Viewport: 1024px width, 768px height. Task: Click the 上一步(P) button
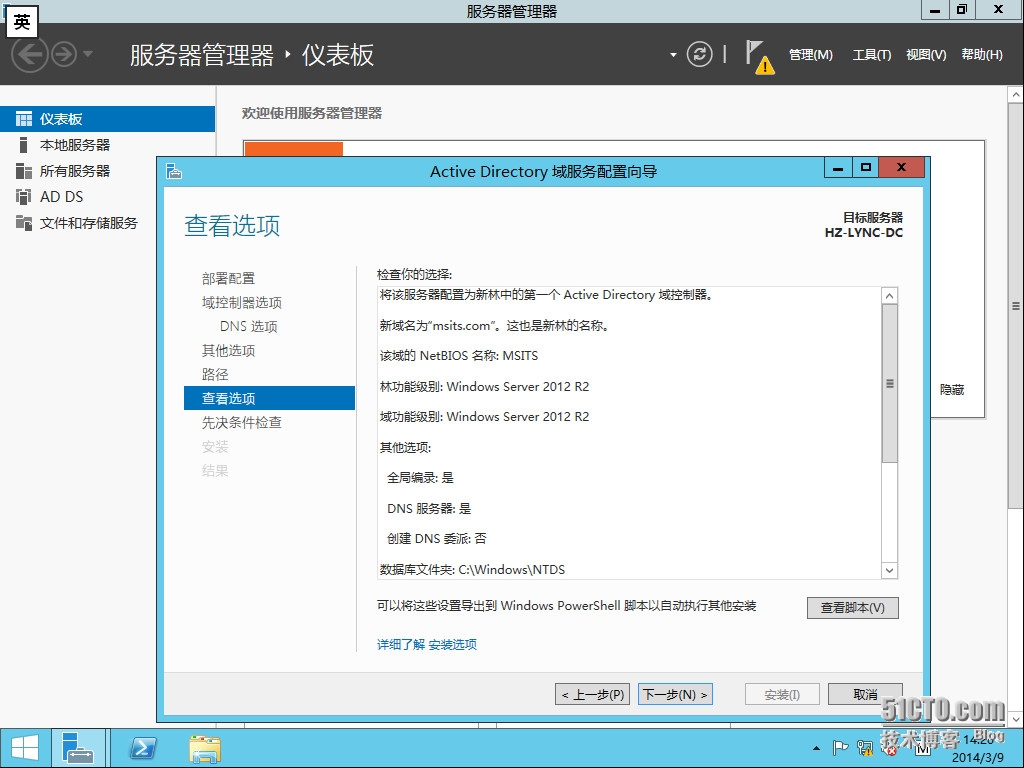point(592,694)
